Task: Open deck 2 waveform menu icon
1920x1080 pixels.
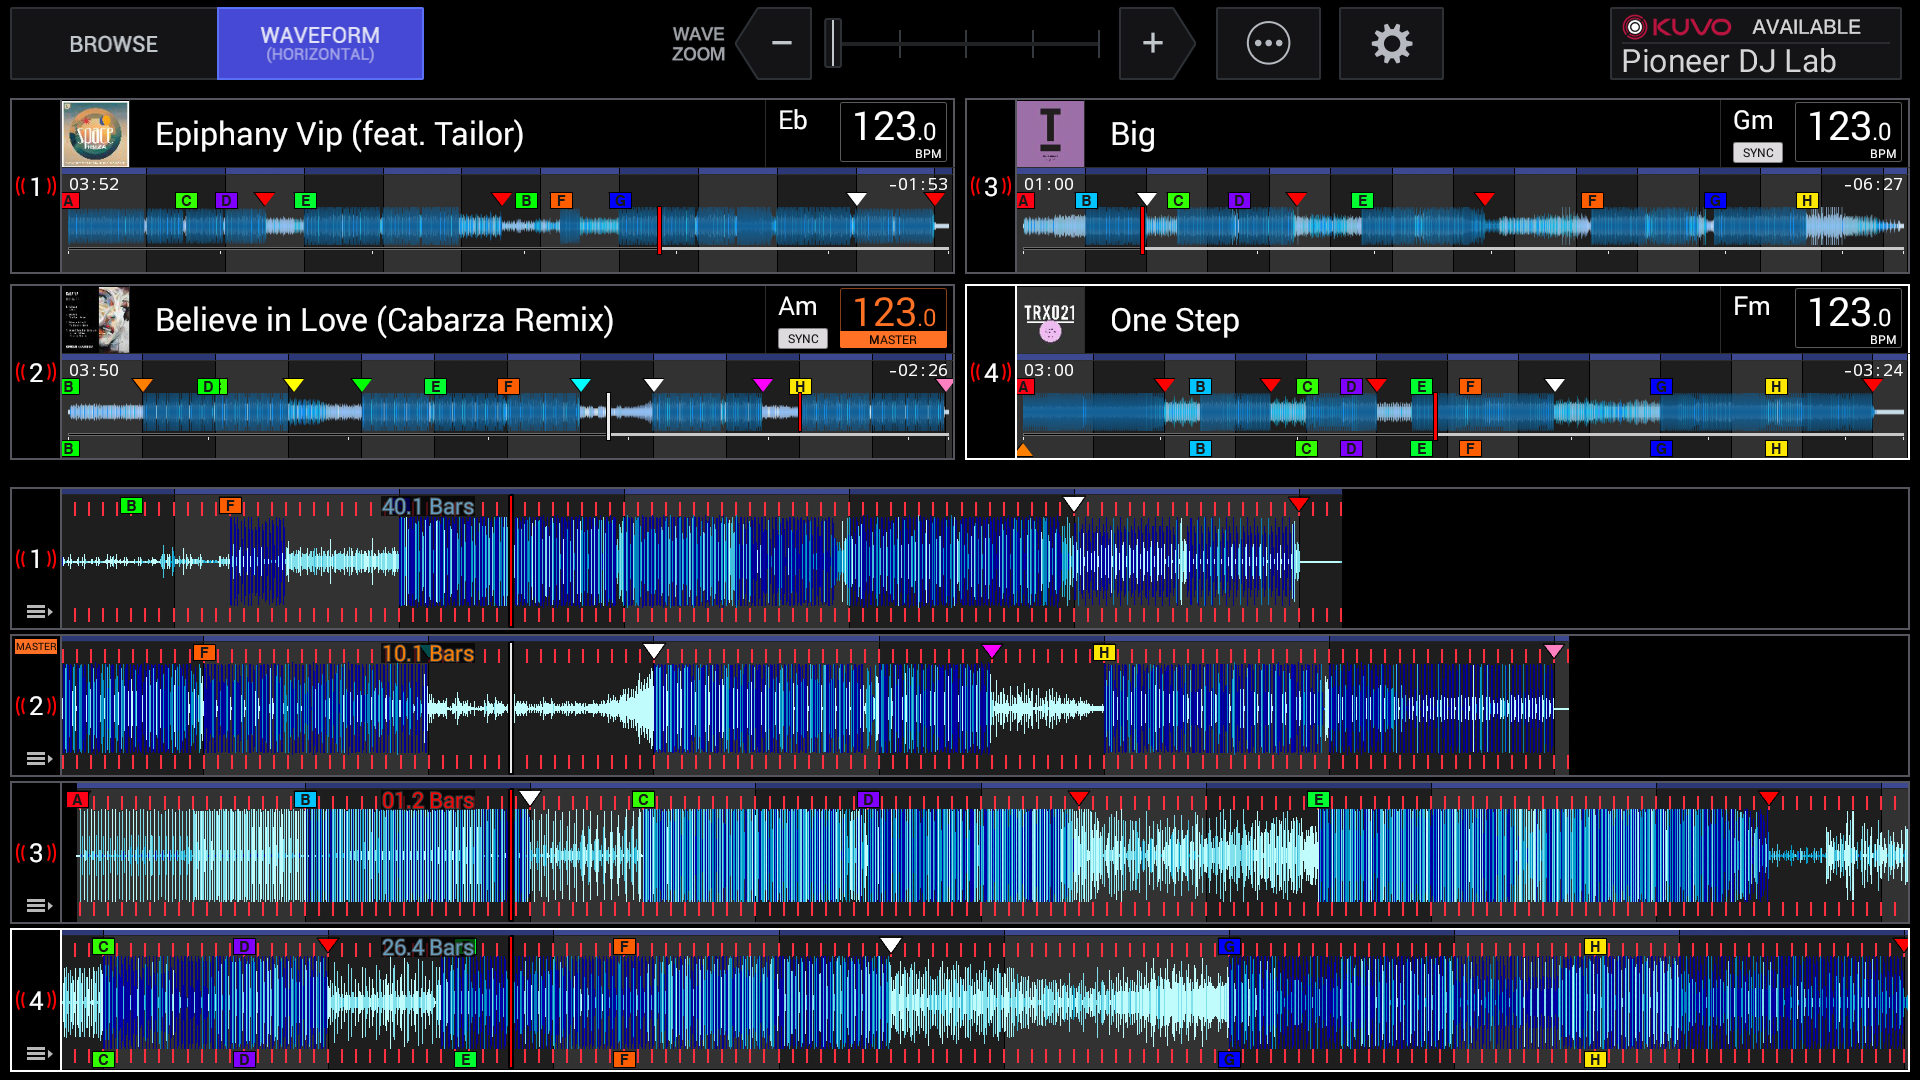Action: click(x=38, y=758)
